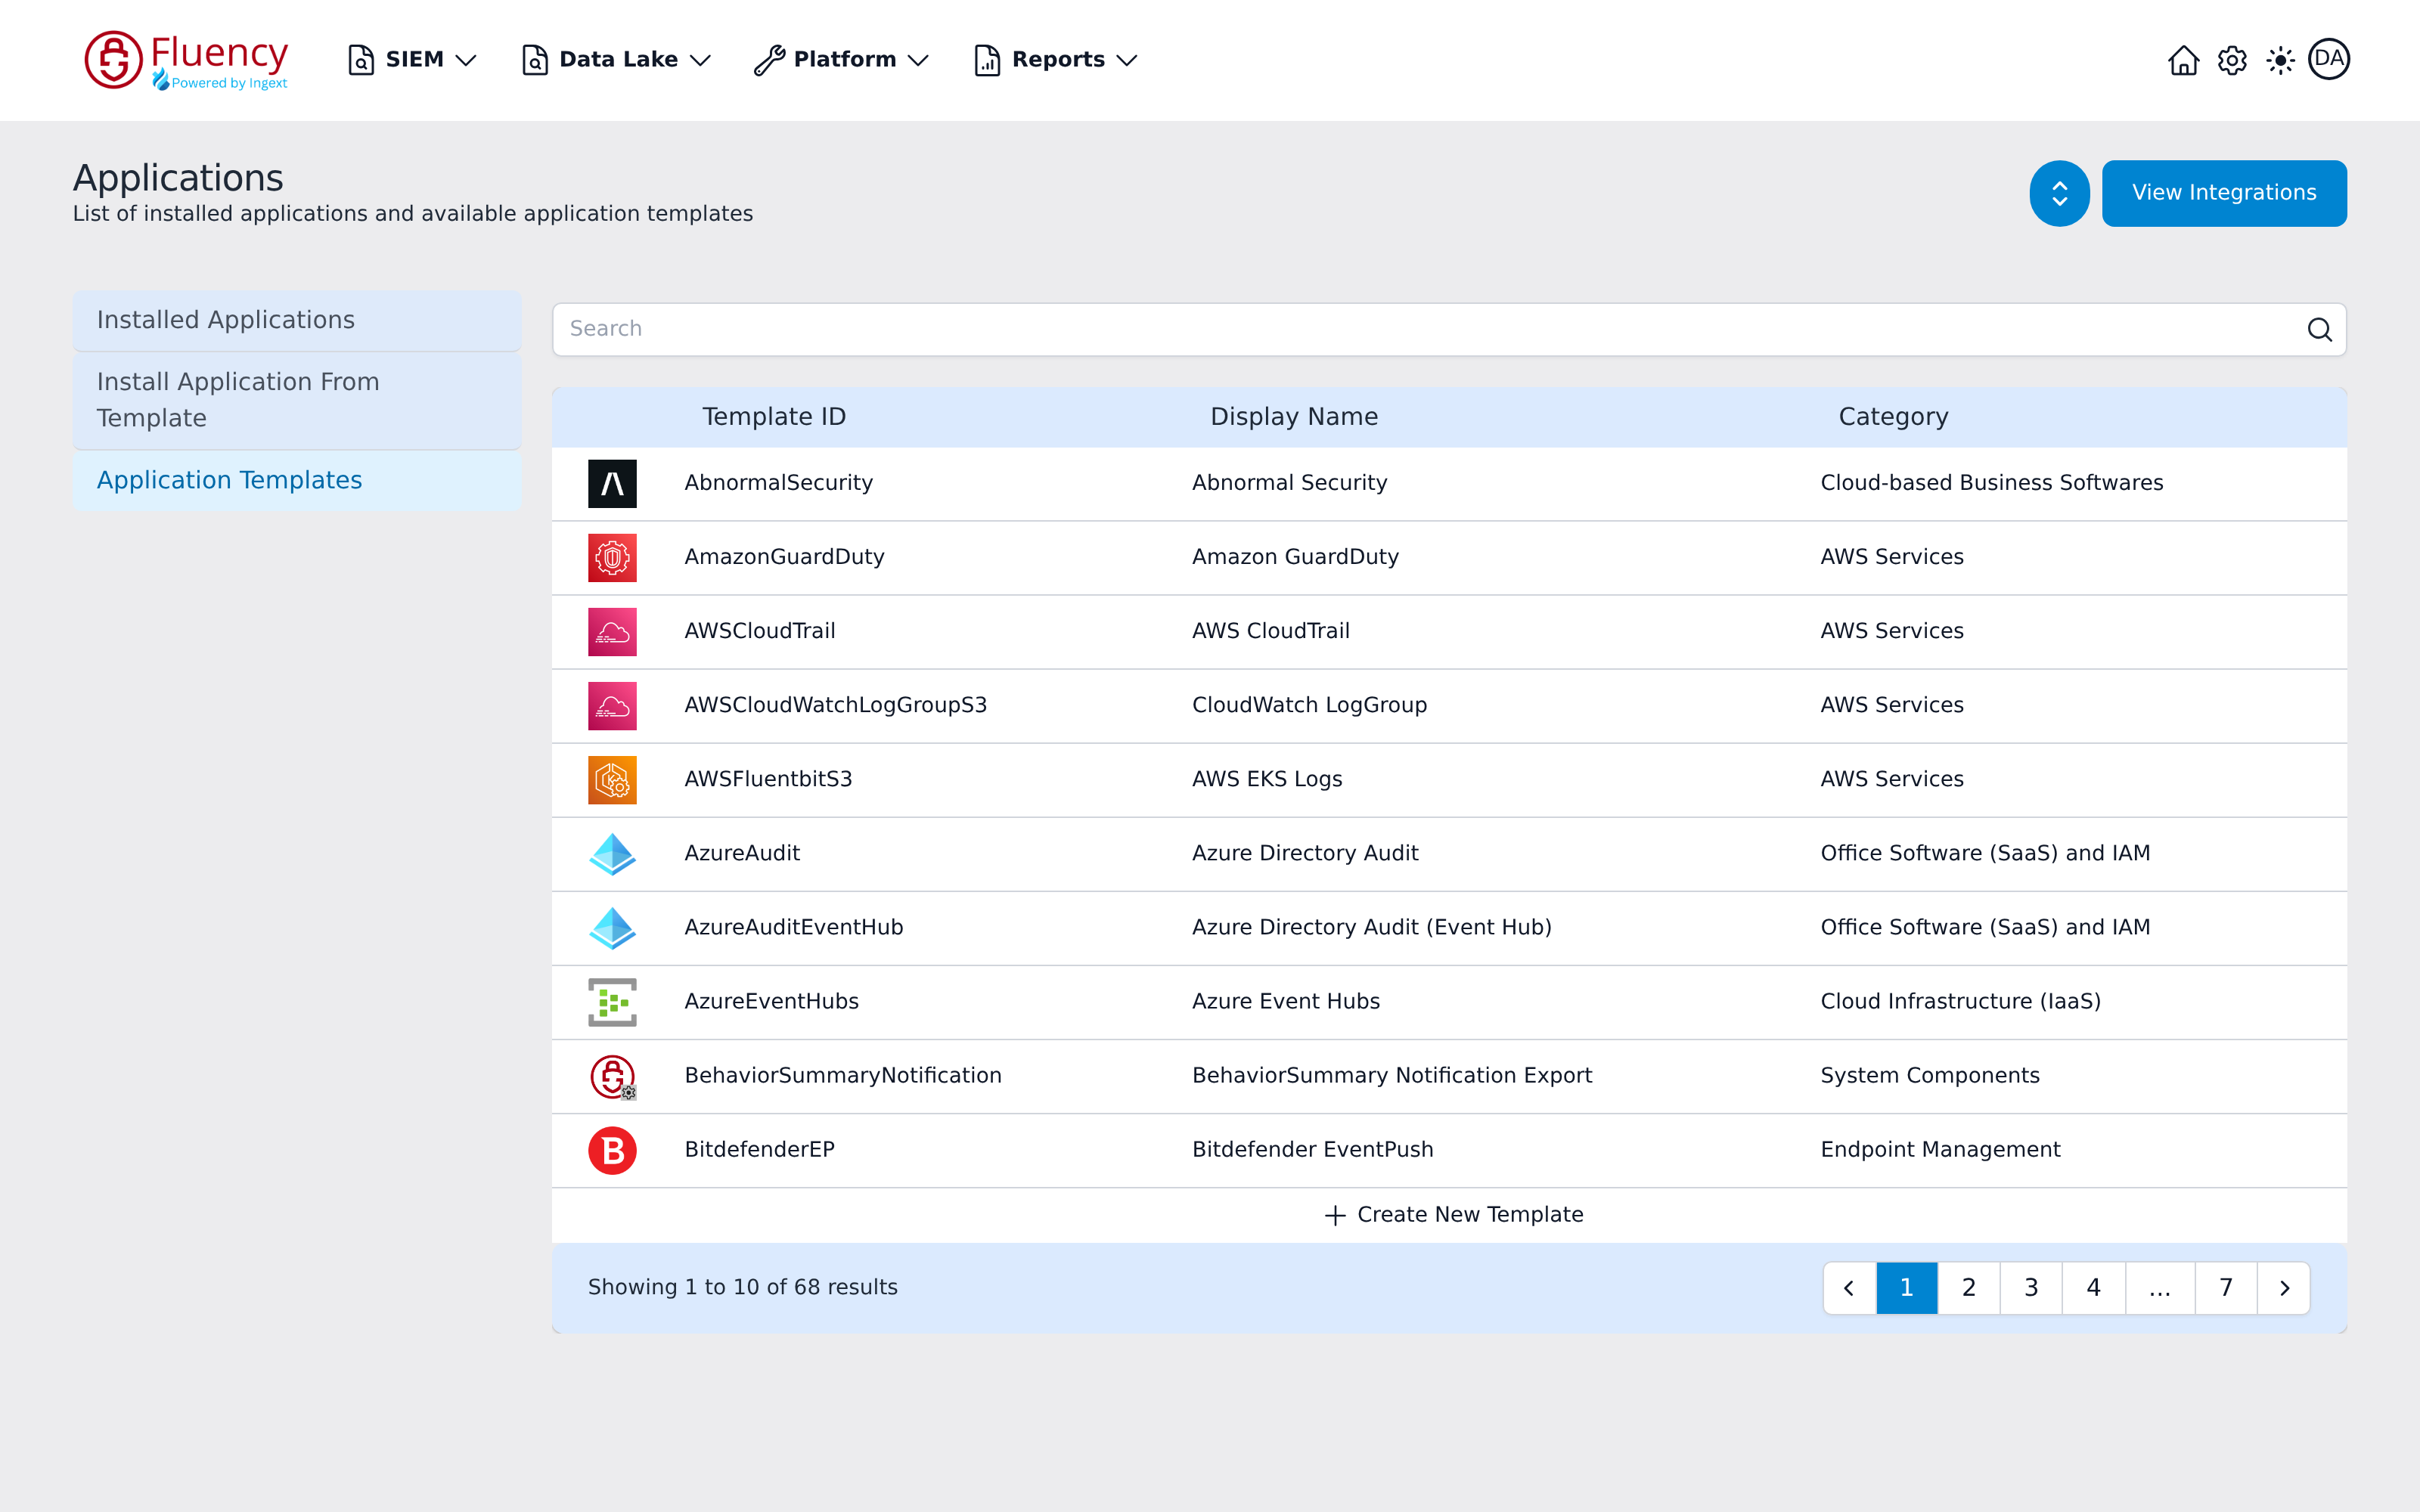Select the 'Azure Directory Audit (Event Hub)' cell

pyautogui.click(x=1371, y=928)
